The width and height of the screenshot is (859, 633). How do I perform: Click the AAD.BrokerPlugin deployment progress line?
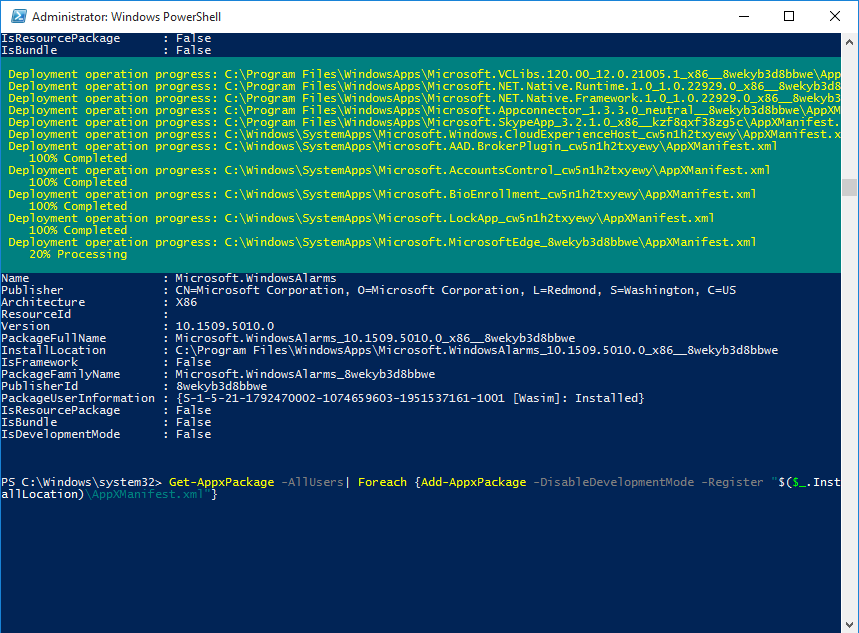click(x=393, y=146)
